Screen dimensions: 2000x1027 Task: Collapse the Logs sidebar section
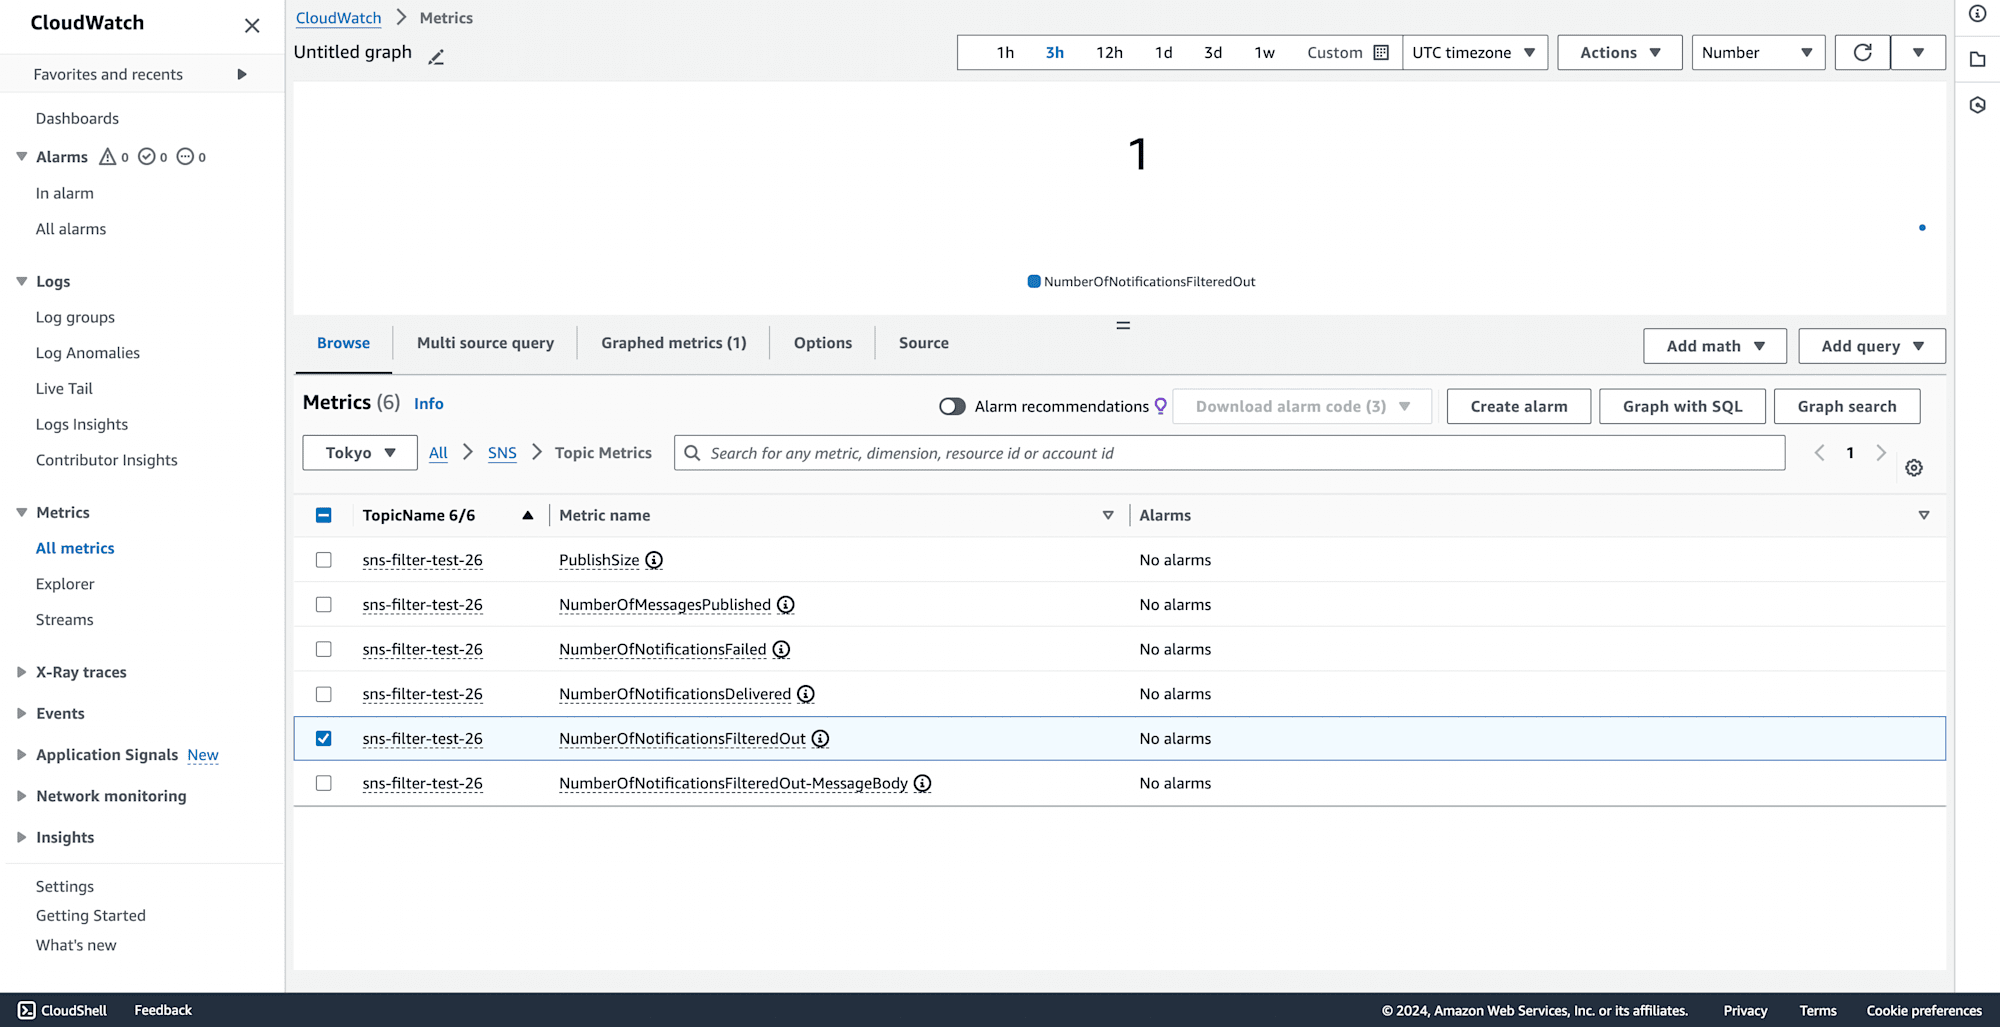[x=21, y=282]
